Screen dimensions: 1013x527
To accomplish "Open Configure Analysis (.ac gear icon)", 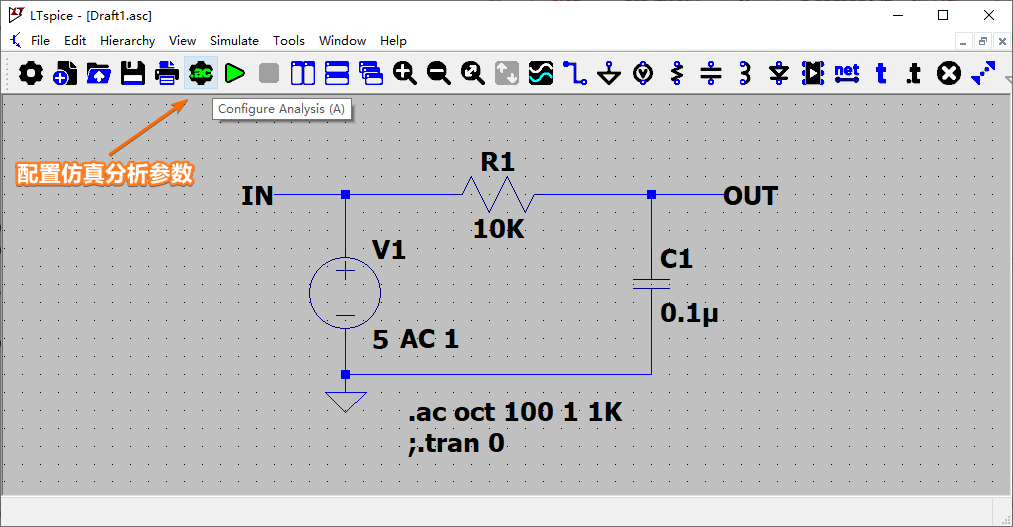I will pos(201,74).
